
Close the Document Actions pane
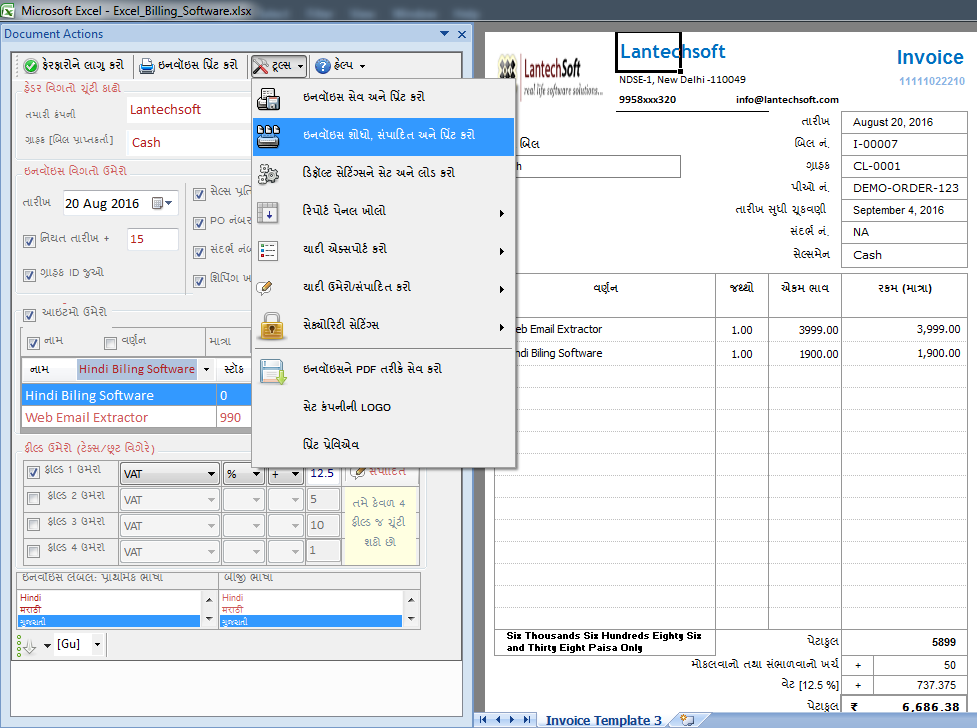click(x=462, y=34)
